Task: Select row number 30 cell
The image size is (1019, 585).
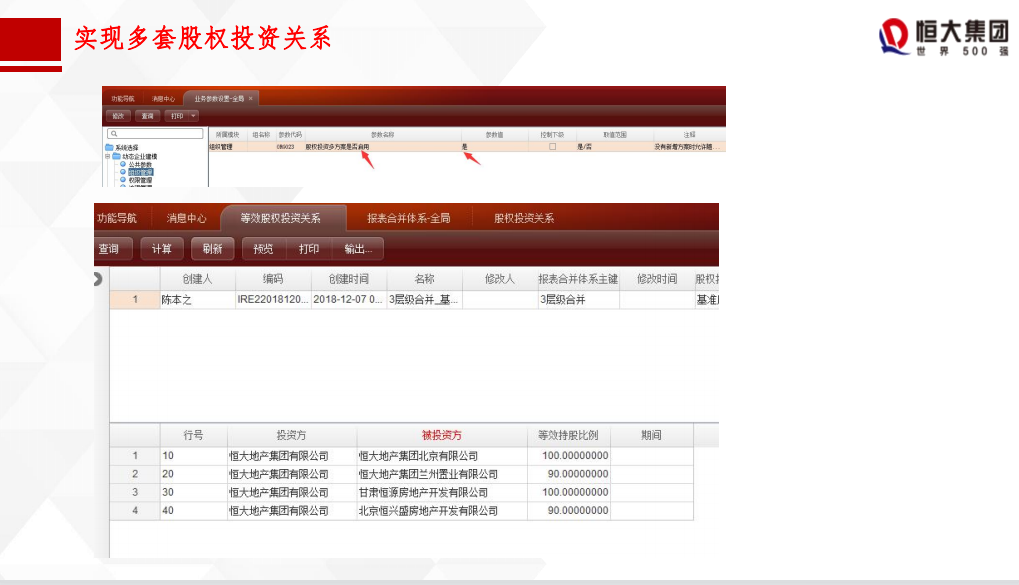Action: [x=194, y=493]
